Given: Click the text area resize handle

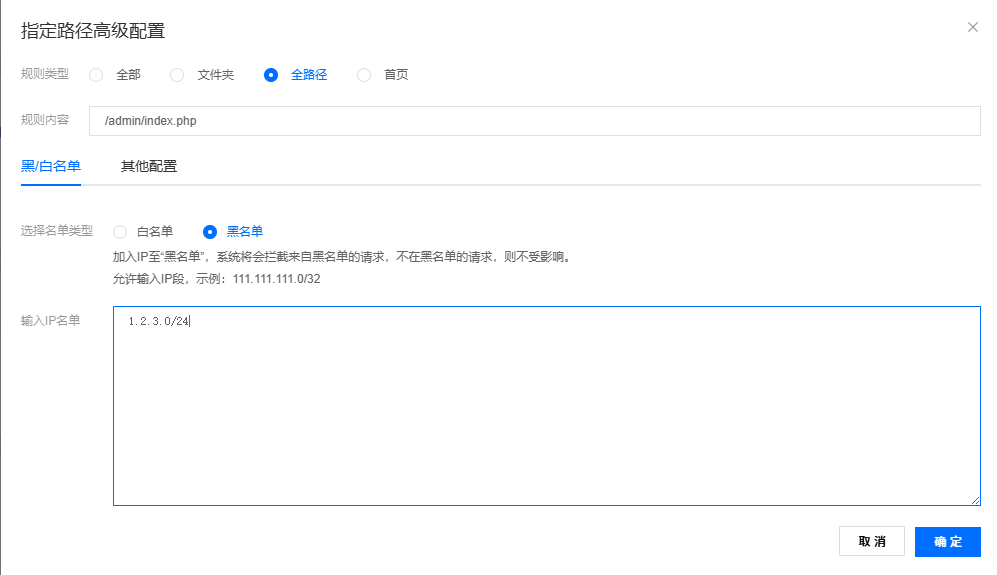Looking at the screenshot, I should click(x=975, y=500).
